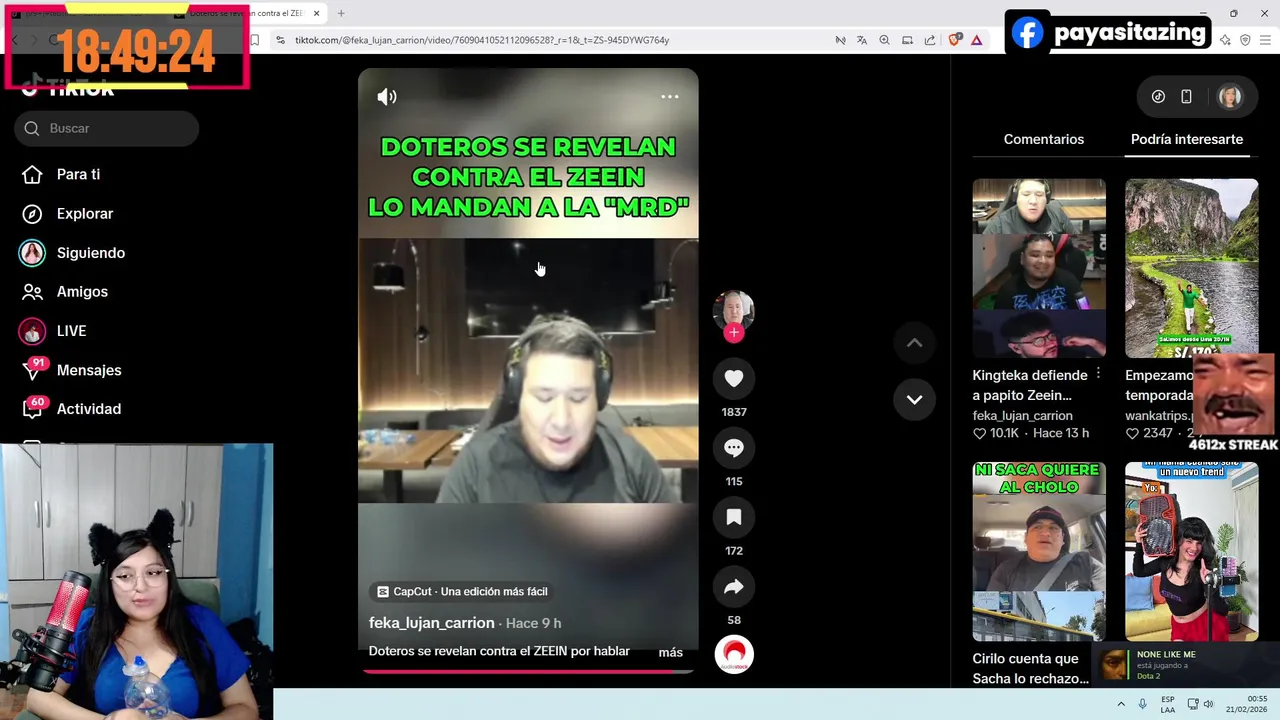Image resolution: width=1280 pixels, height=720 pixels.
Task: Open a new browser tab with plus
Action: (341, 13)
